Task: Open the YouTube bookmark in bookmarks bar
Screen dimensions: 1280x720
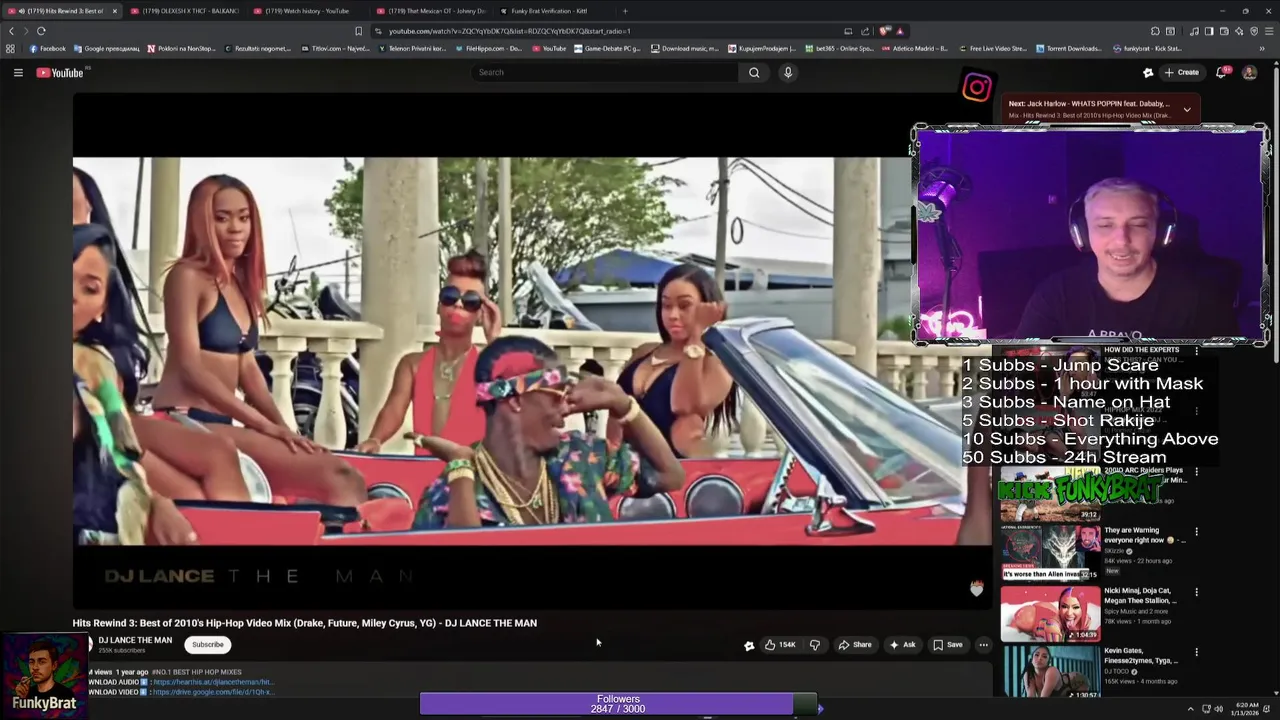Action: (x=548, y=48)
